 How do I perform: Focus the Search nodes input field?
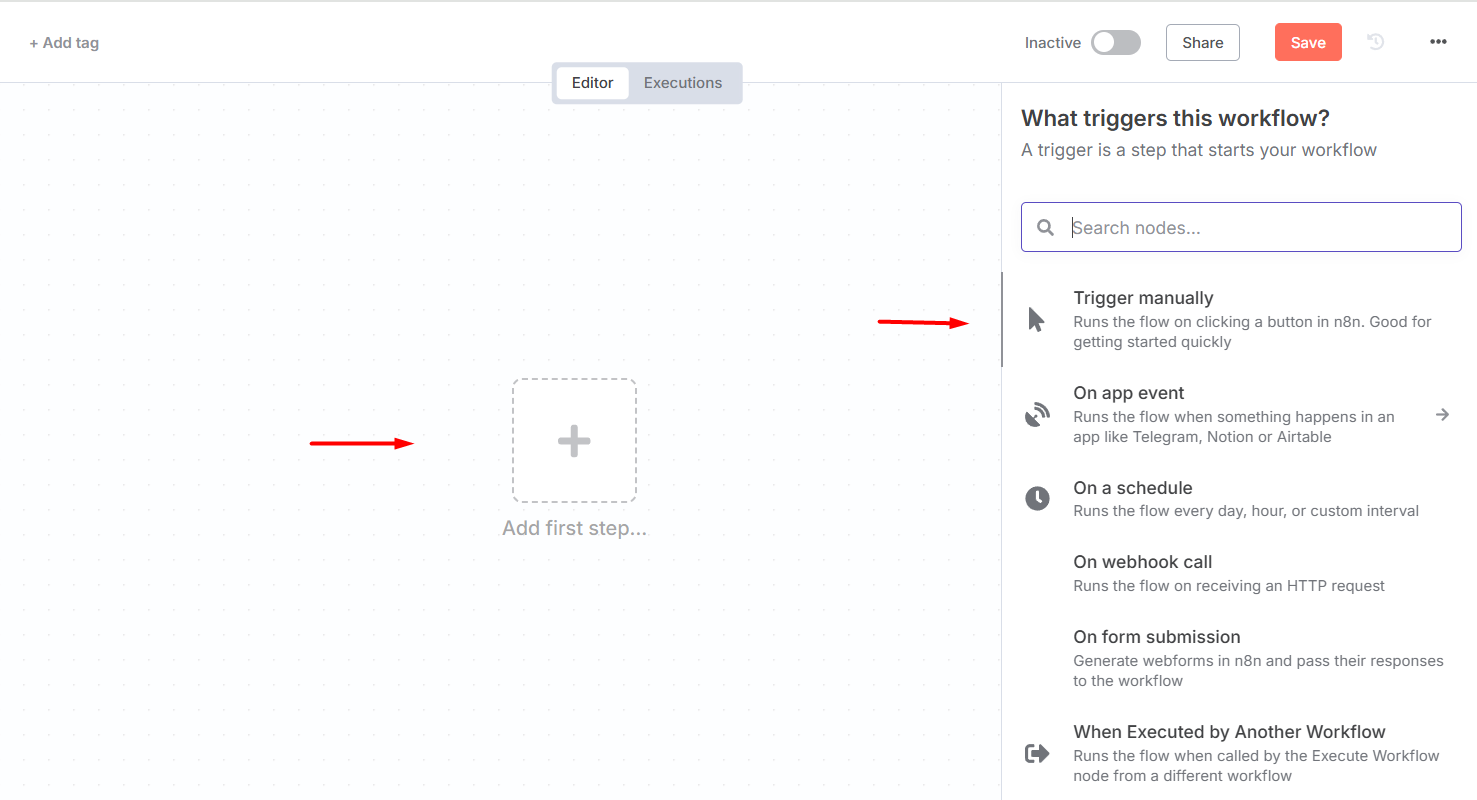1241,228
